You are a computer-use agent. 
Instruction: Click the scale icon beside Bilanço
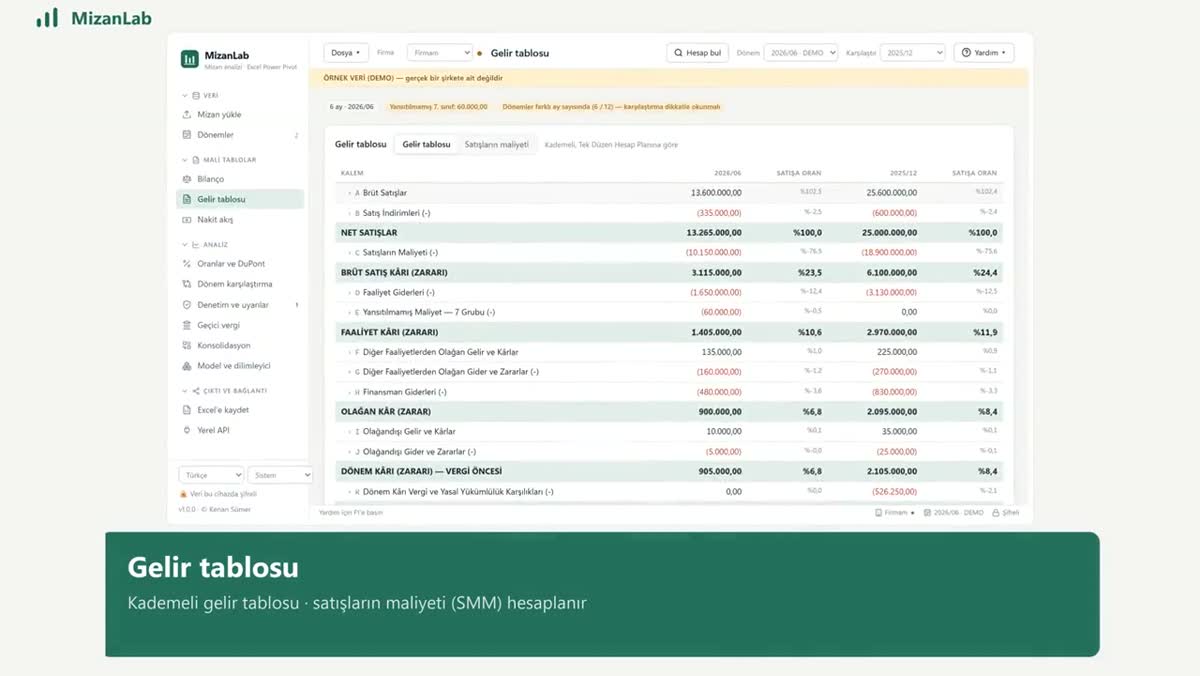point(187,179)
